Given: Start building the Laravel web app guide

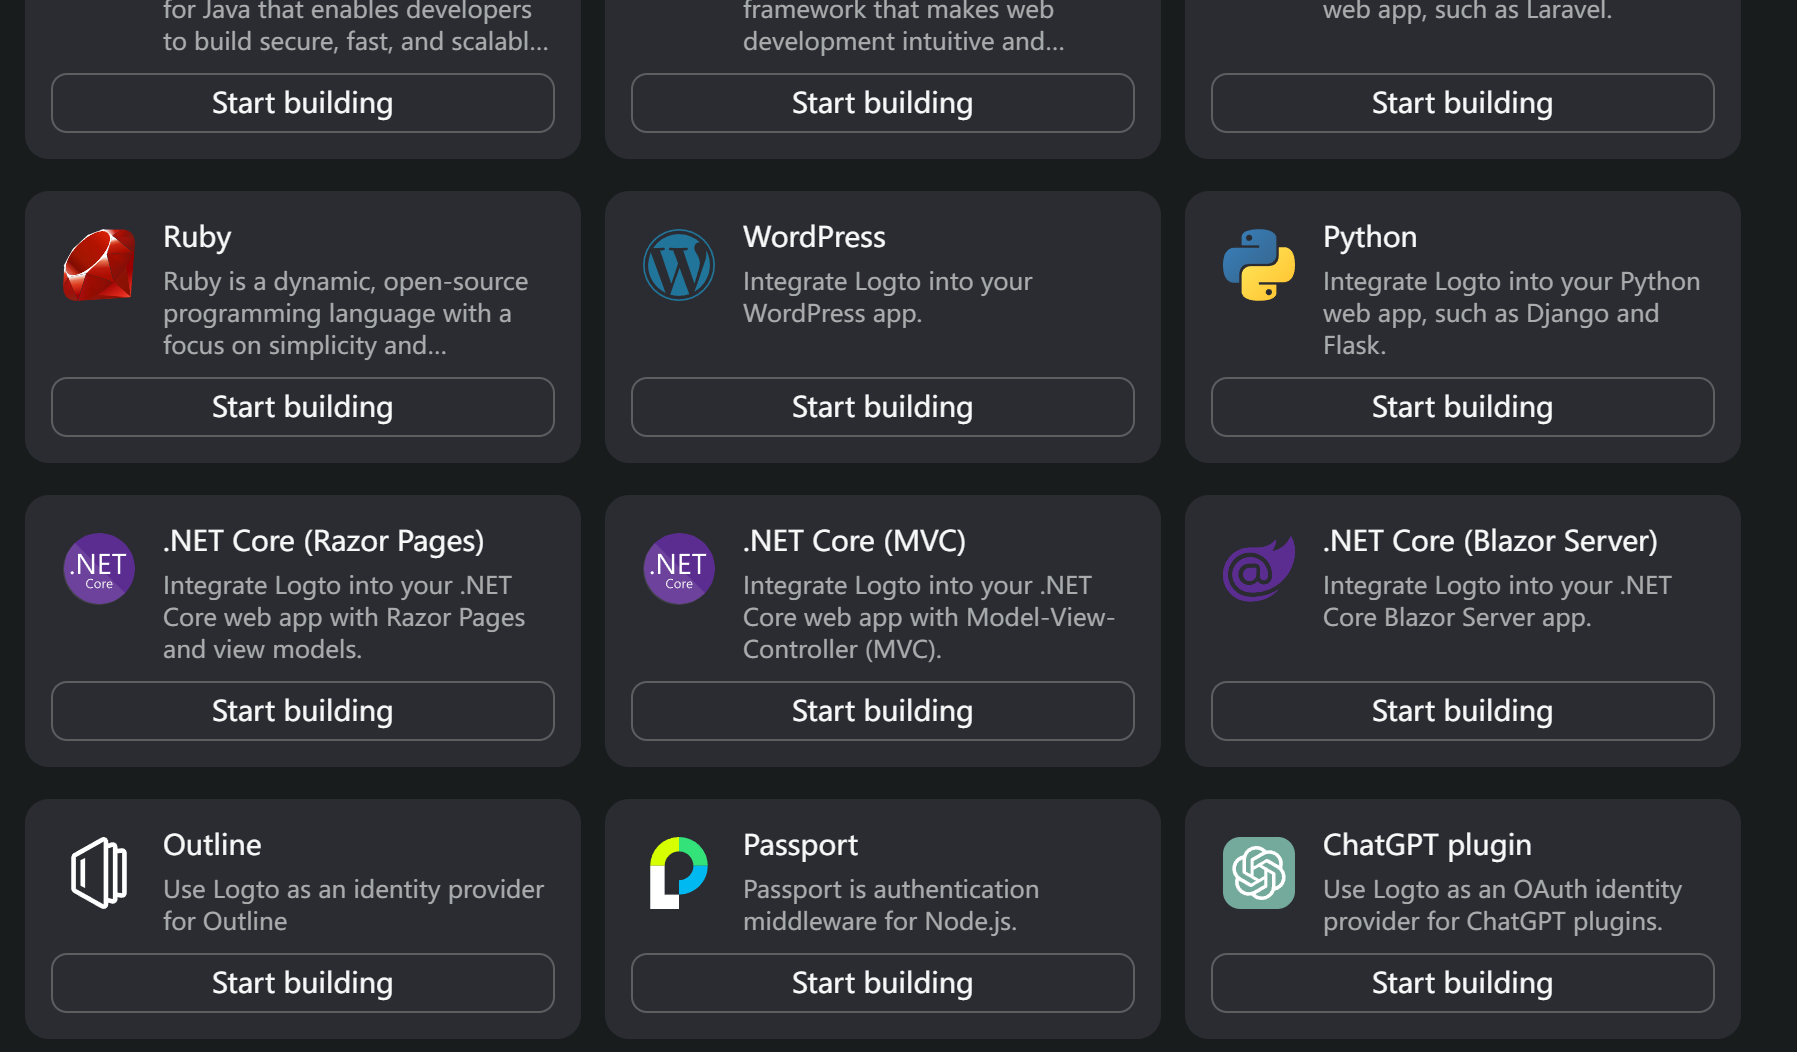Looking at the screenshot, I should [1463, 103].
